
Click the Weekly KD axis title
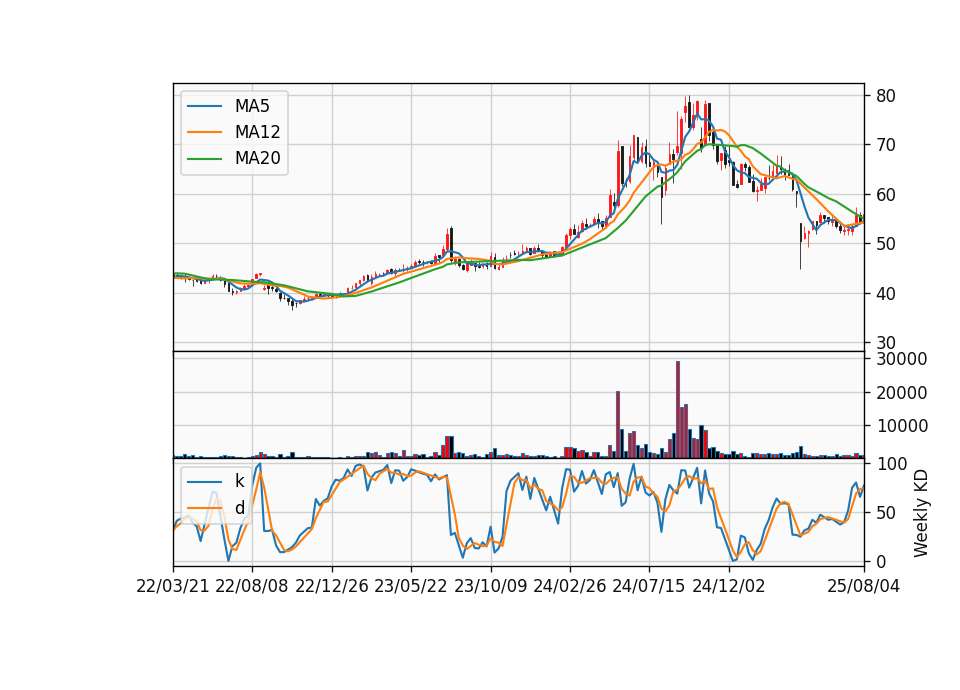[921, 513]
